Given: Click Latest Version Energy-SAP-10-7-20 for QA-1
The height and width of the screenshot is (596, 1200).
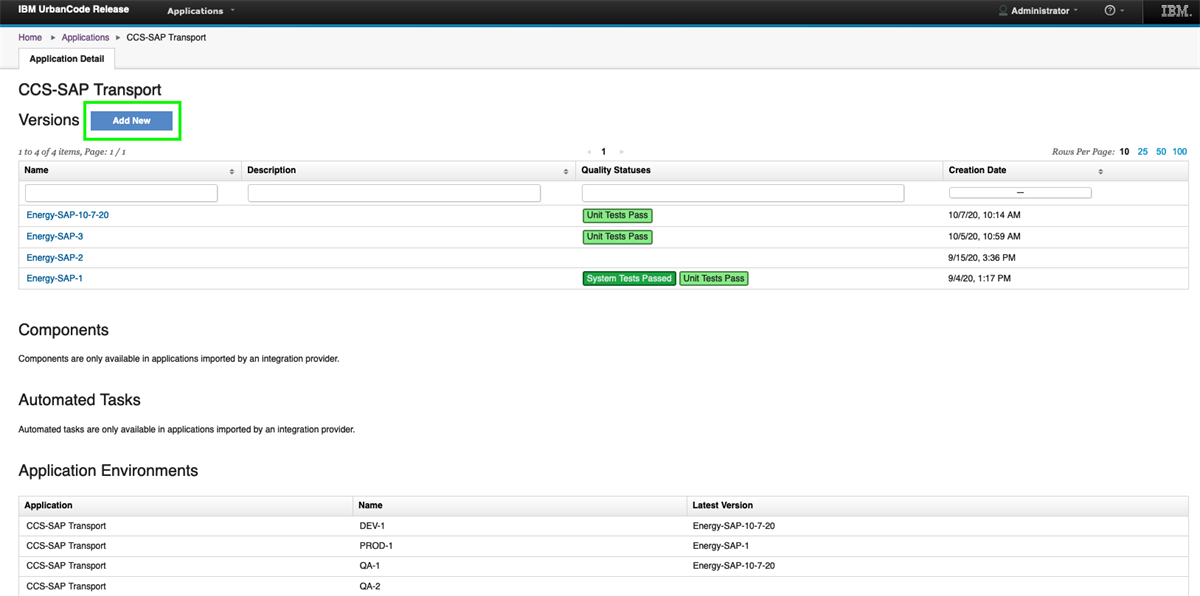Looking at the screenshot, I should click(733, 566).
